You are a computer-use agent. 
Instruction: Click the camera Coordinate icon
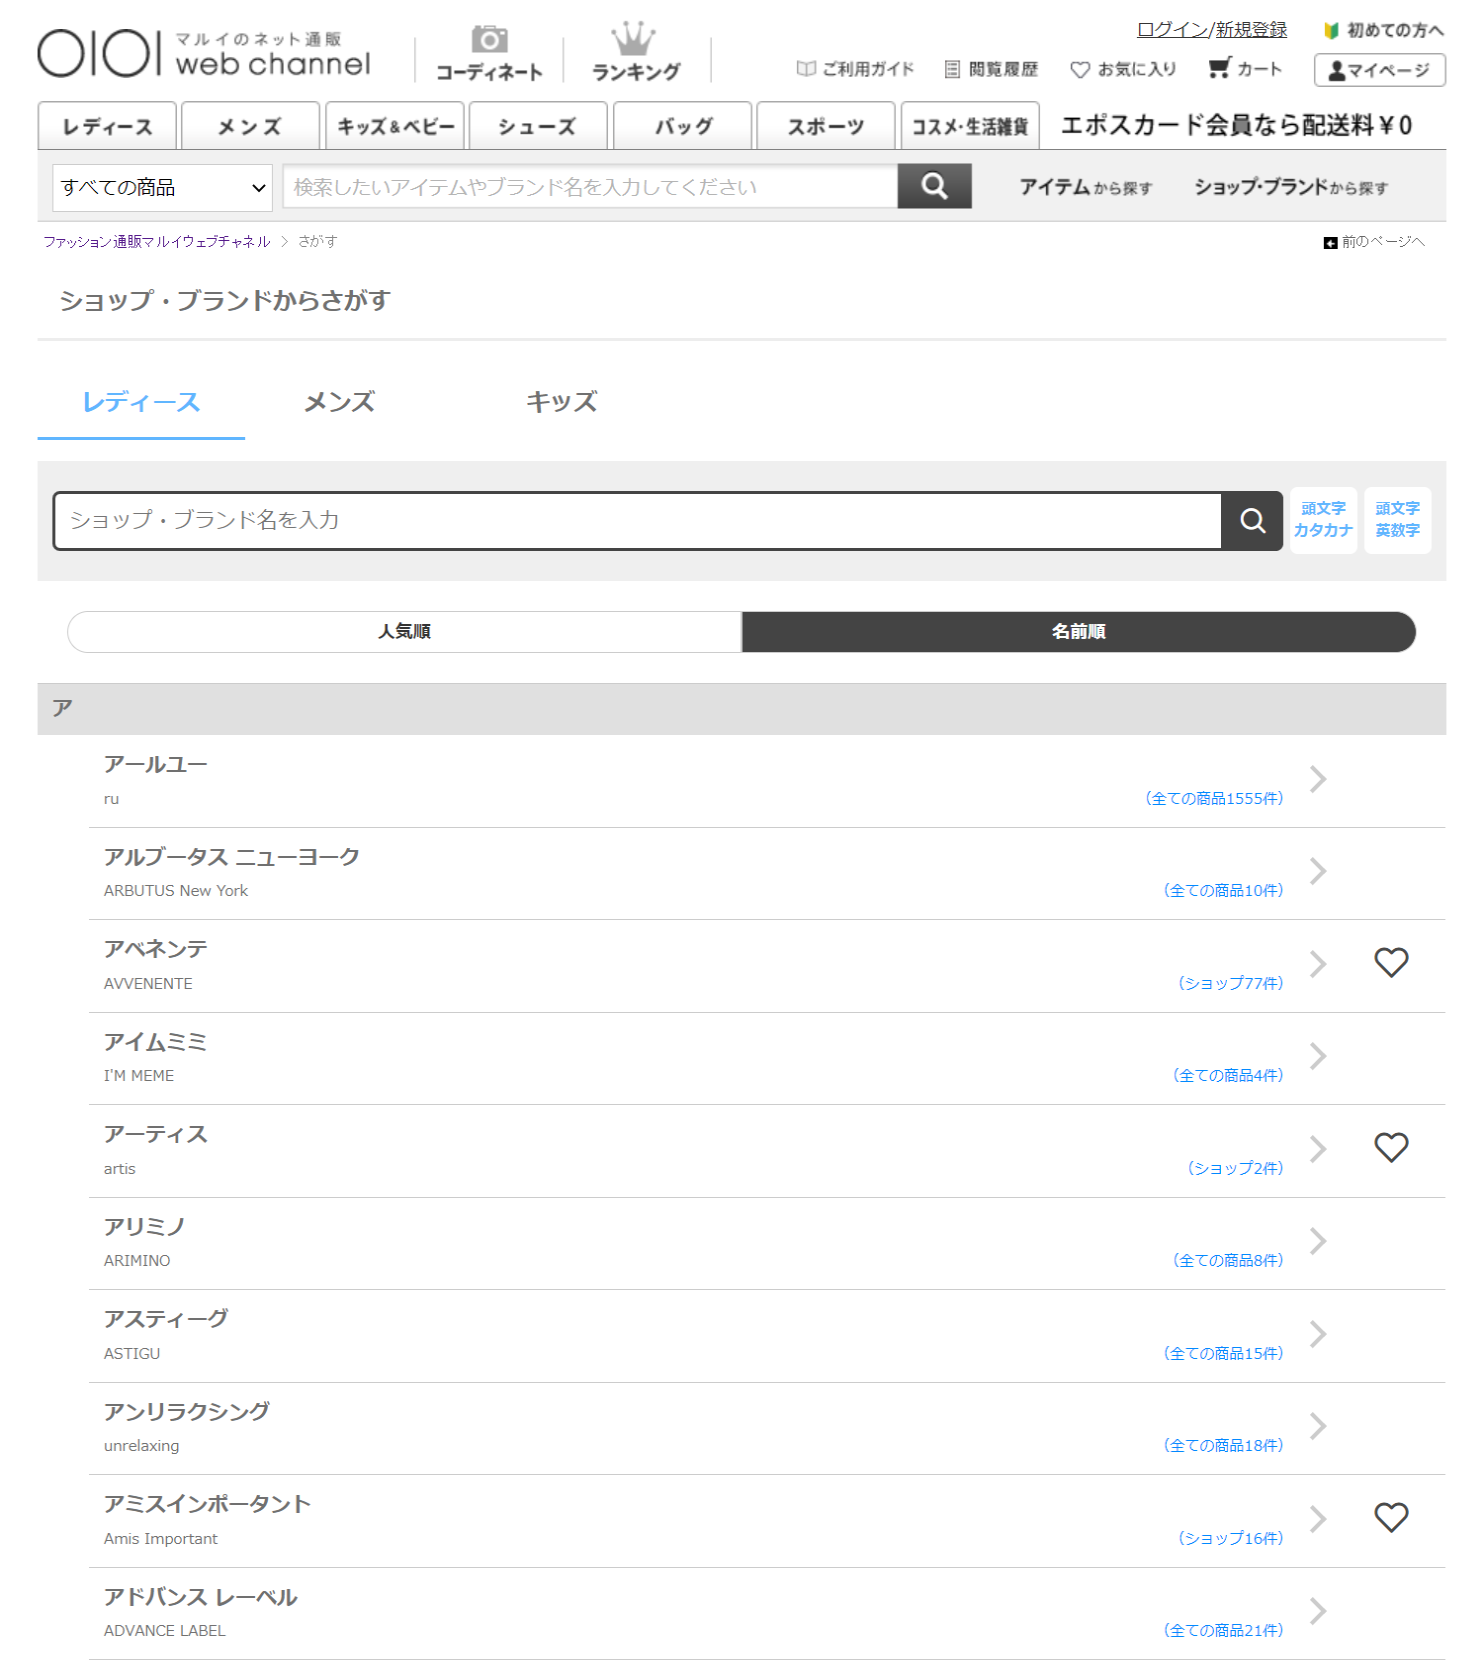click(x=489, y=40)
